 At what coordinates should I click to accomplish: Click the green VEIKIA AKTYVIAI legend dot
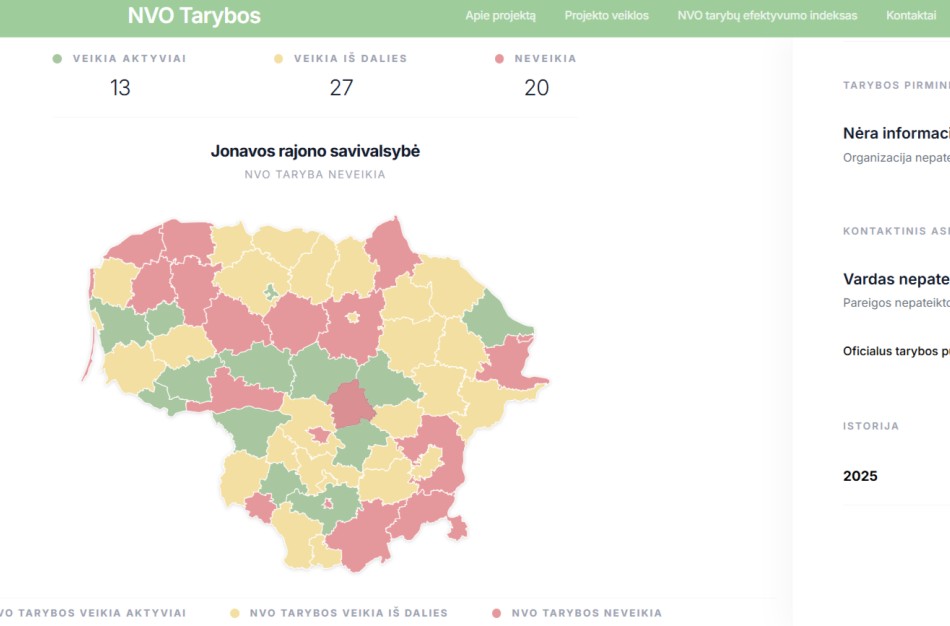click(58, 58)
